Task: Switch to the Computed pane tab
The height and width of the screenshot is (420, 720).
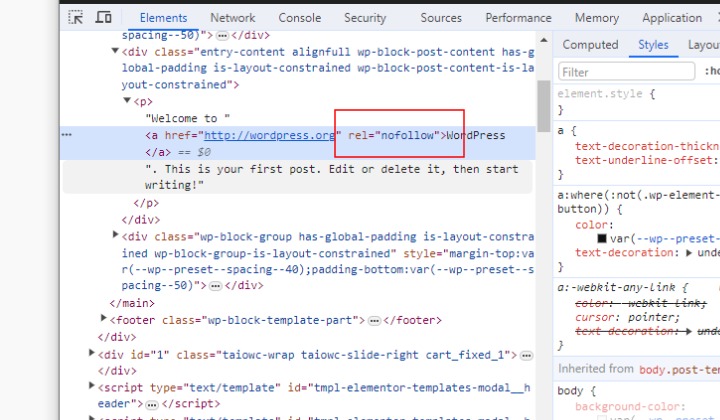Action: point(590,45)
